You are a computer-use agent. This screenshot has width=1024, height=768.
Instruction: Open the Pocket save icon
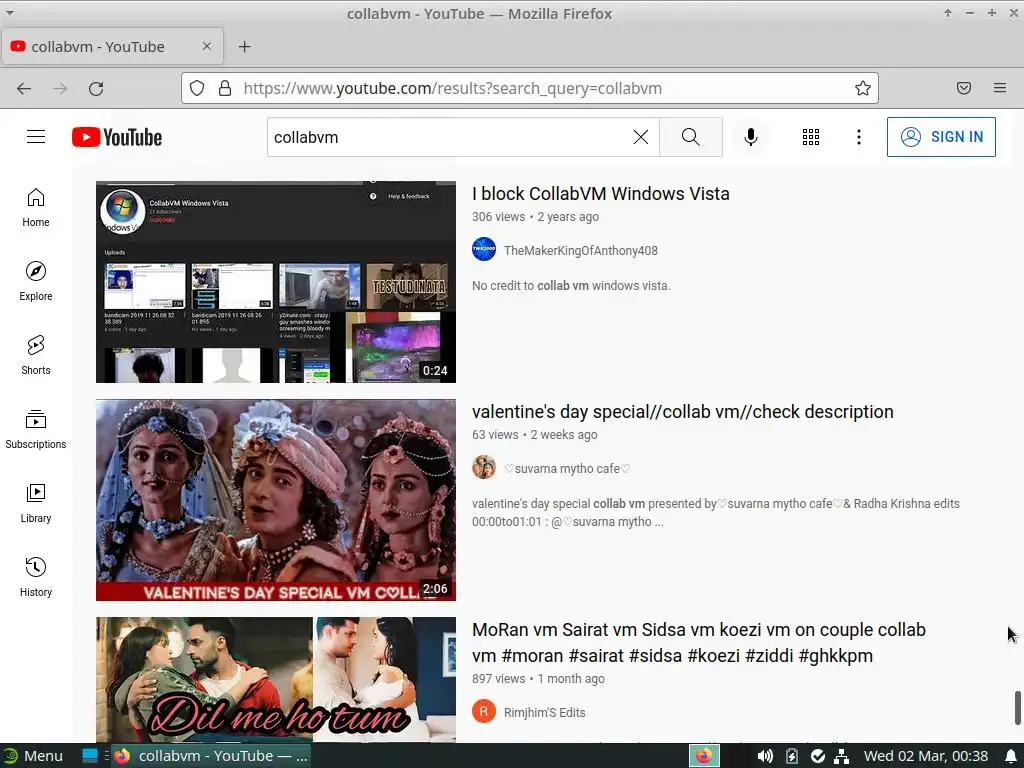(x=964, y=88)
